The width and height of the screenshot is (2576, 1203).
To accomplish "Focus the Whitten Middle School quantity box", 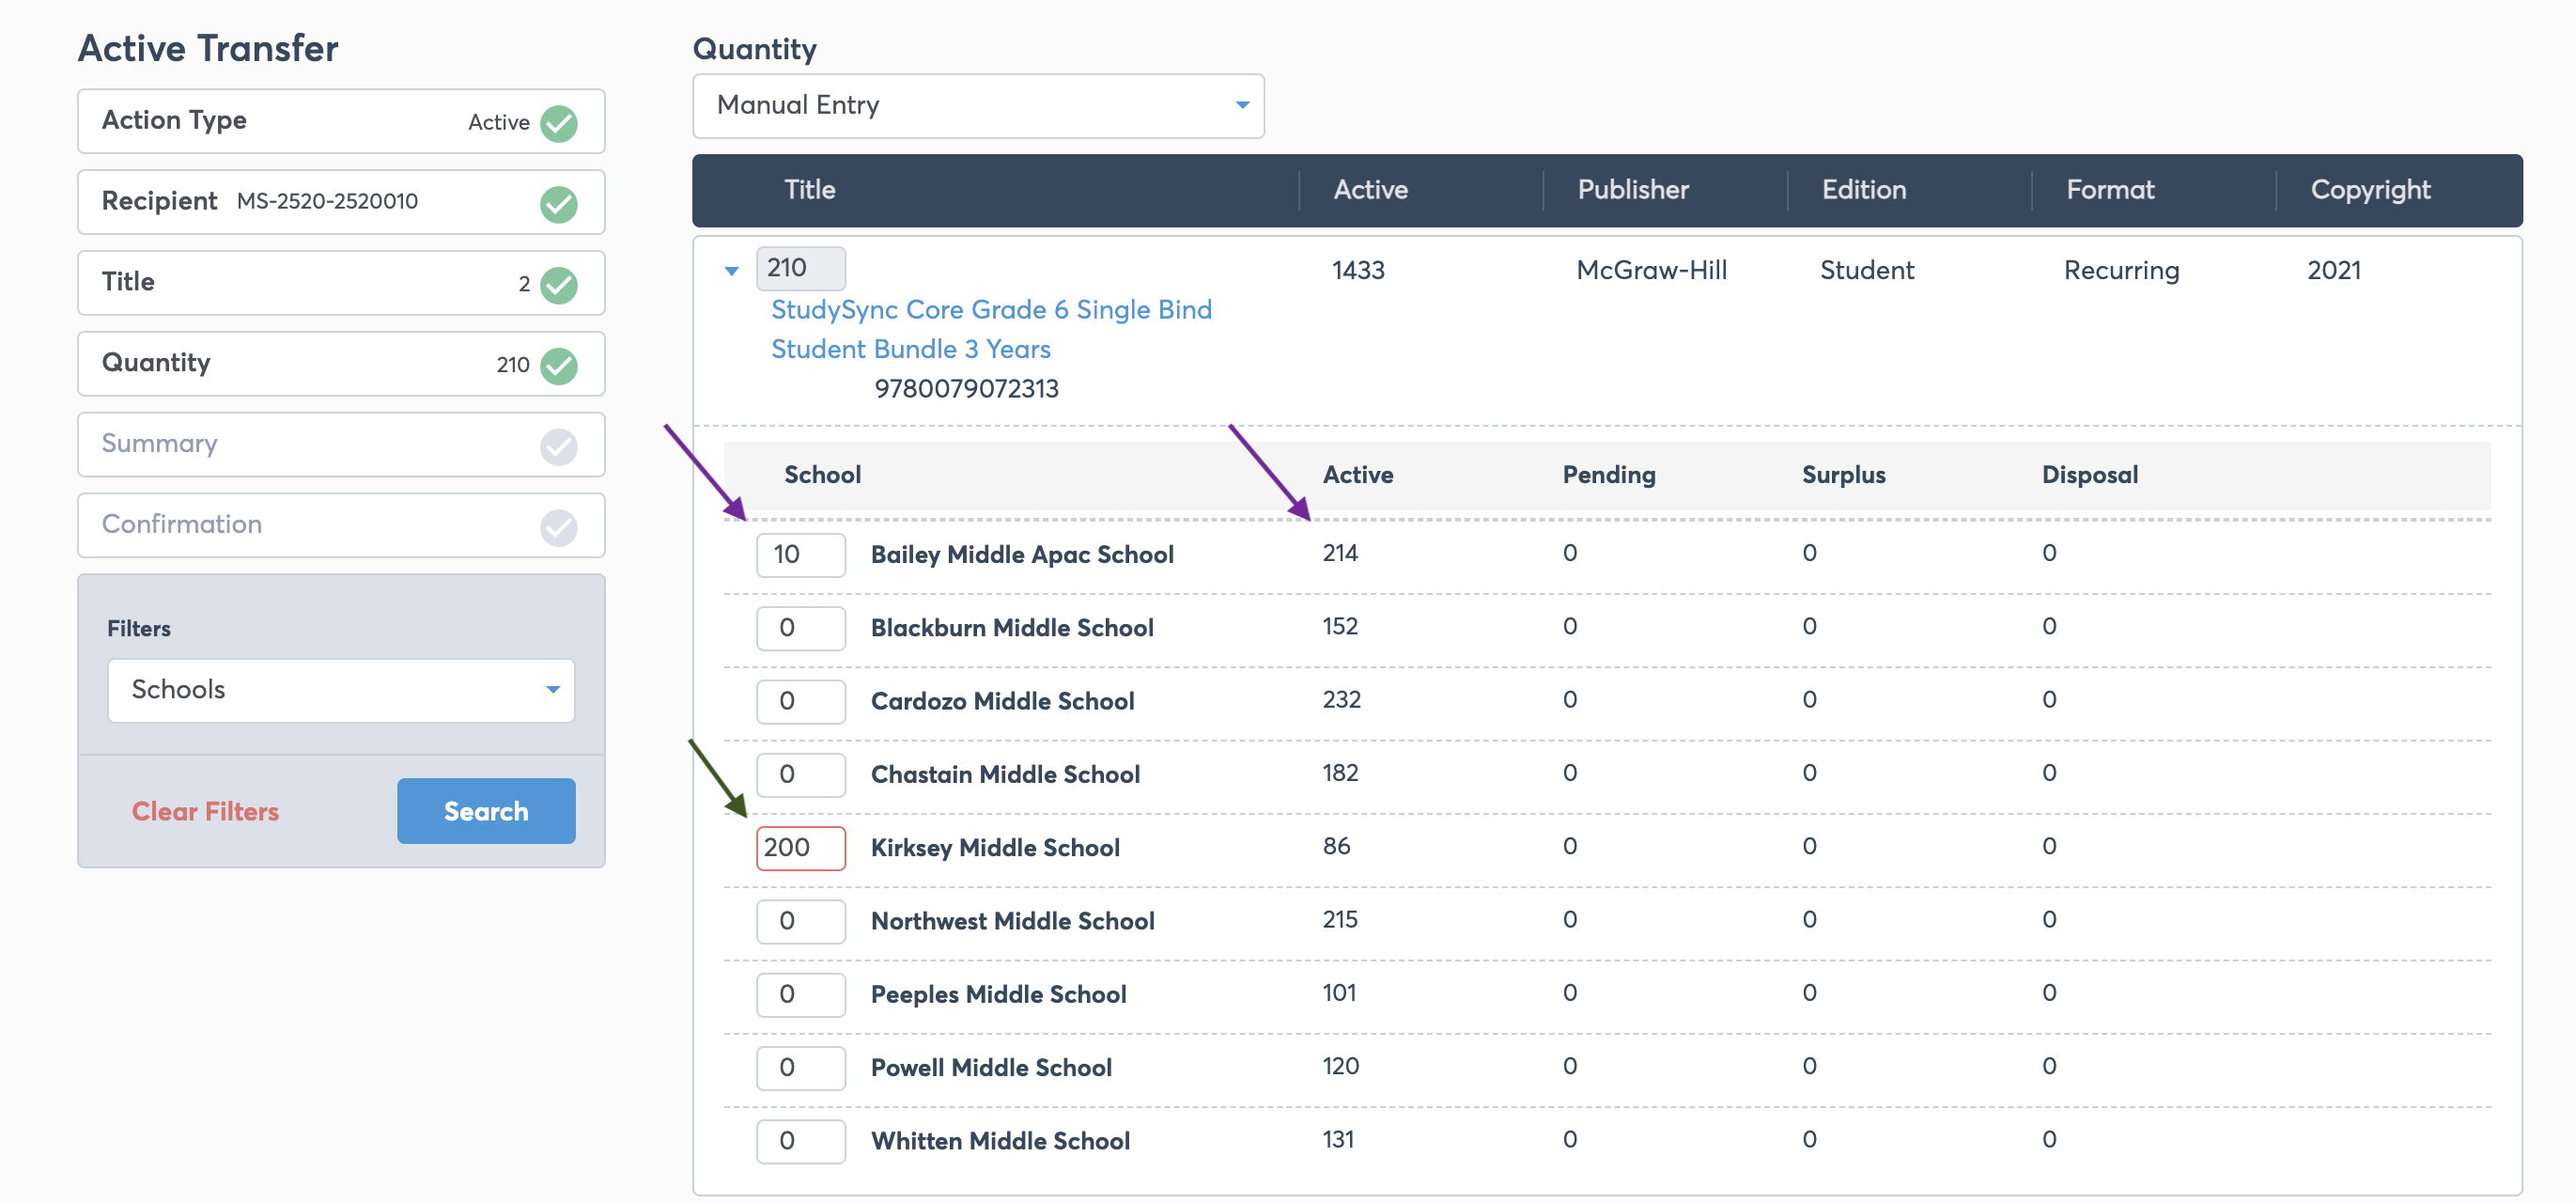I will click(x=800, y=1141).
